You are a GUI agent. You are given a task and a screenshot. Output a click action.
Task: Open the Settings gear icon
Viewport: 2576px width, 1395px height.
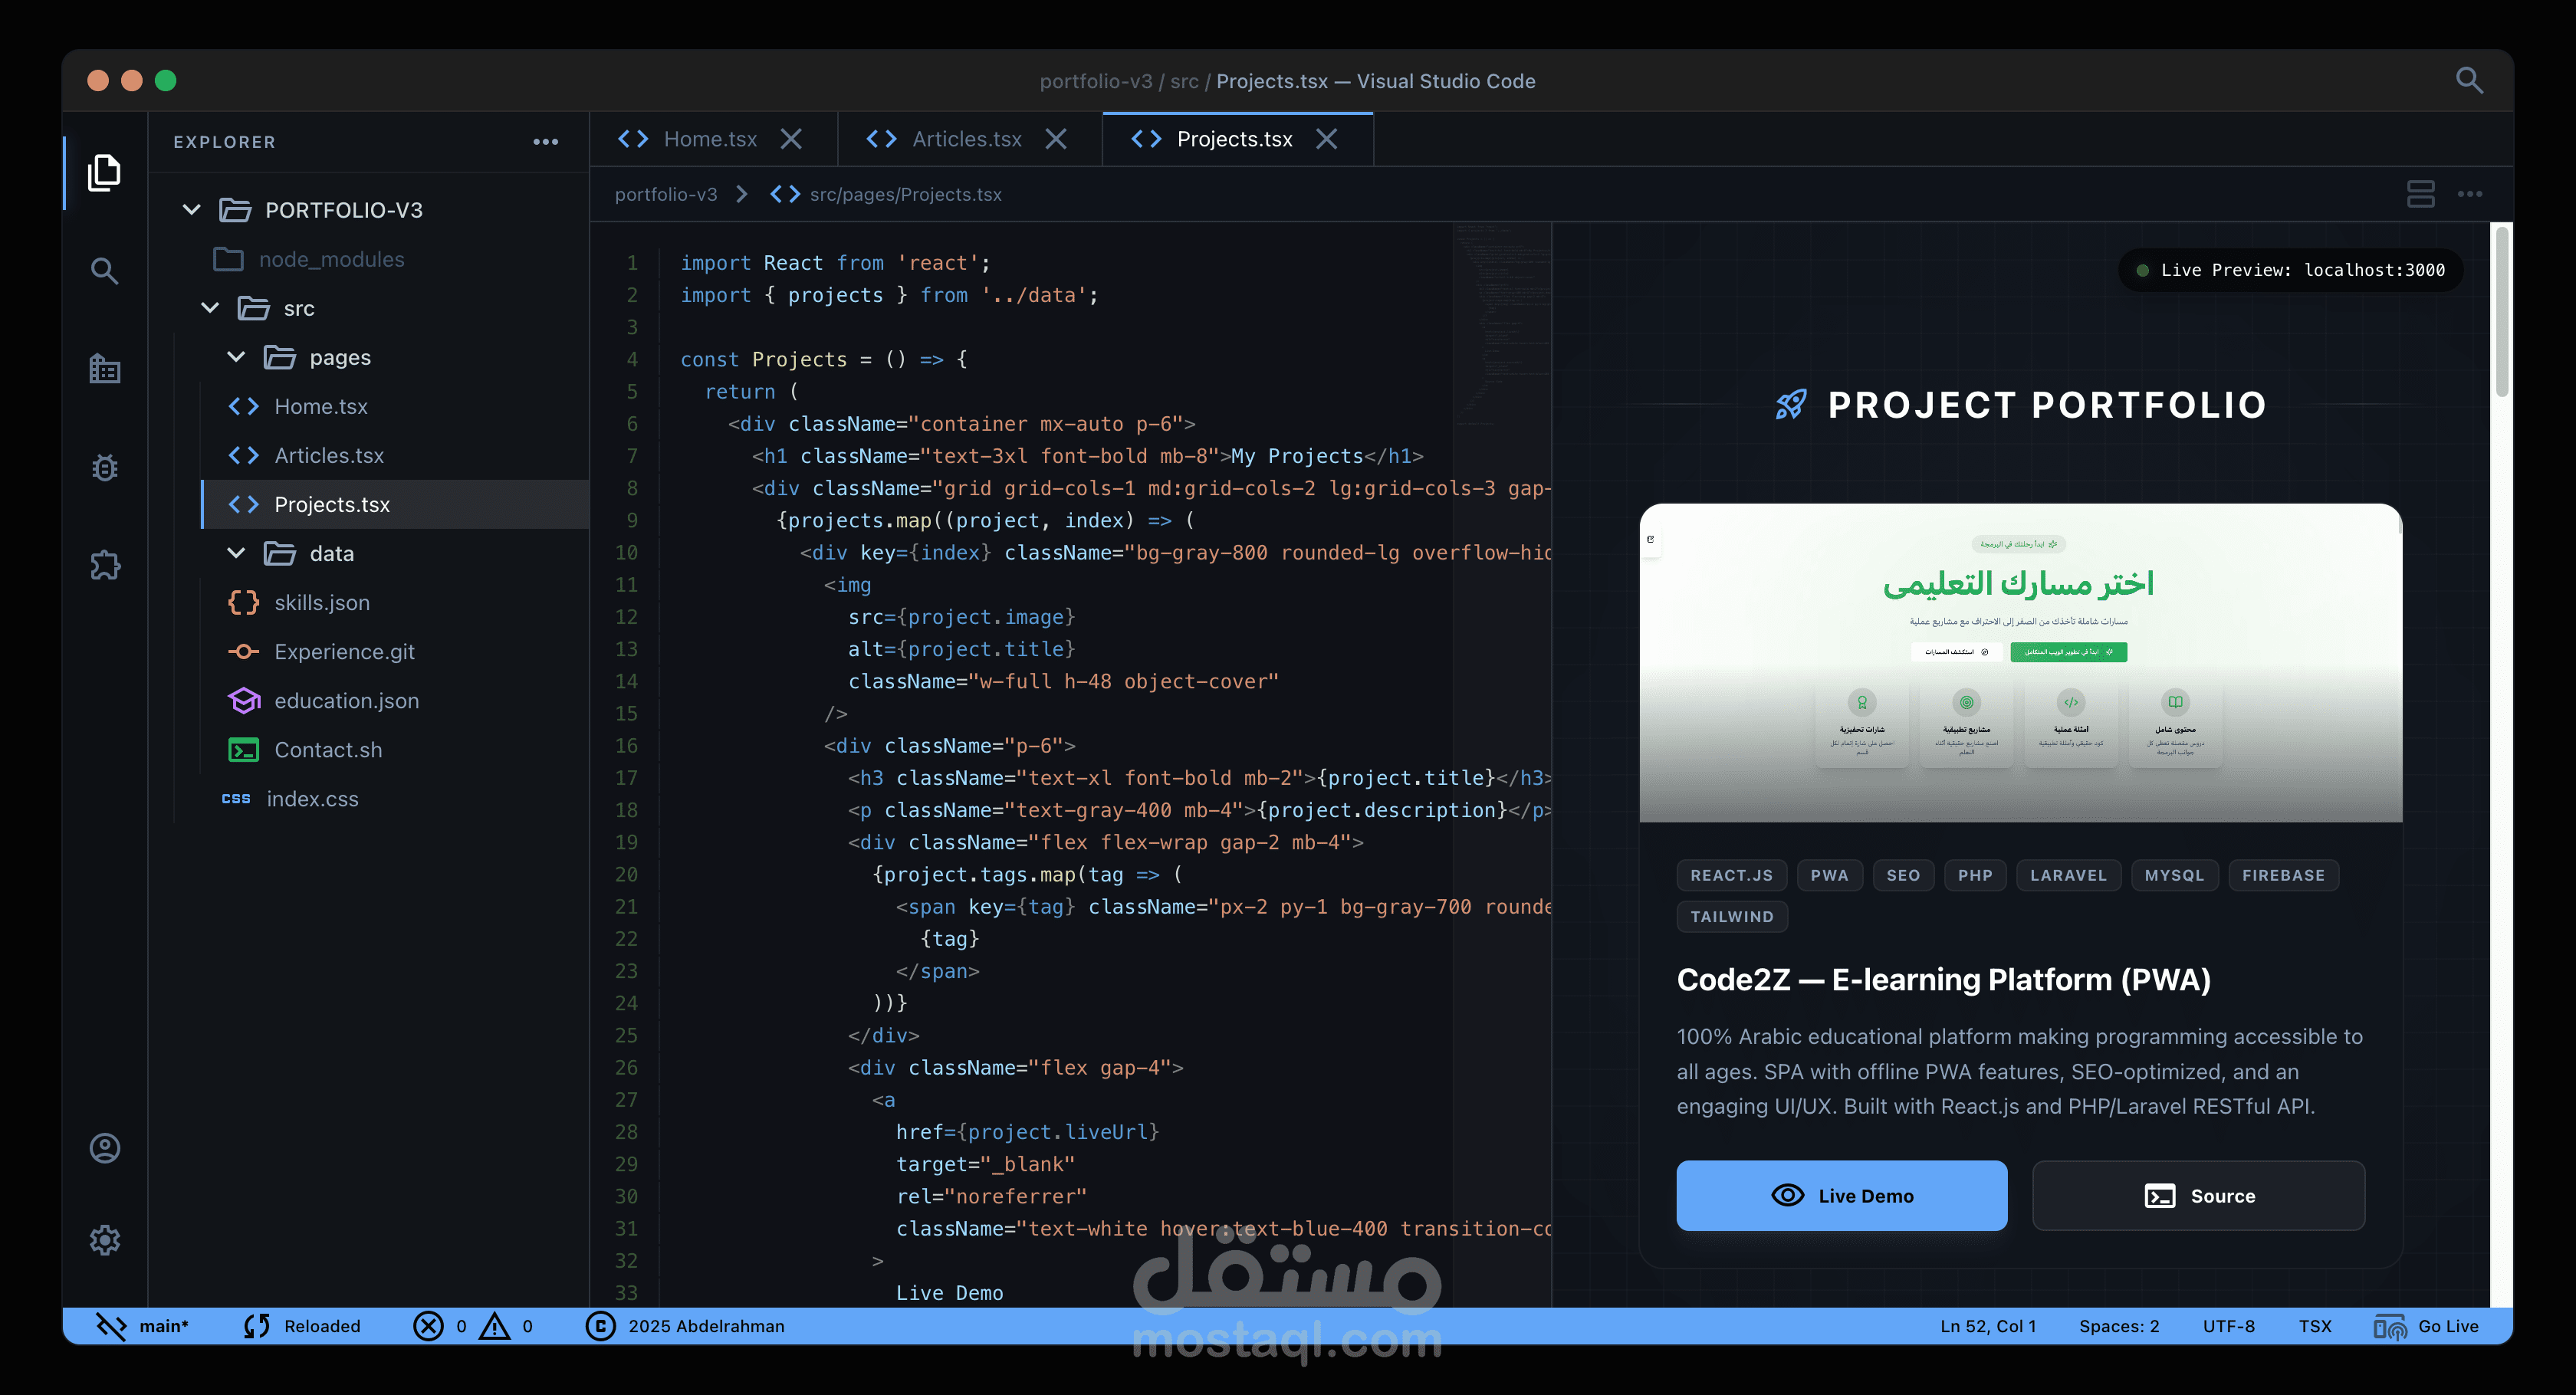[104, 1240]
